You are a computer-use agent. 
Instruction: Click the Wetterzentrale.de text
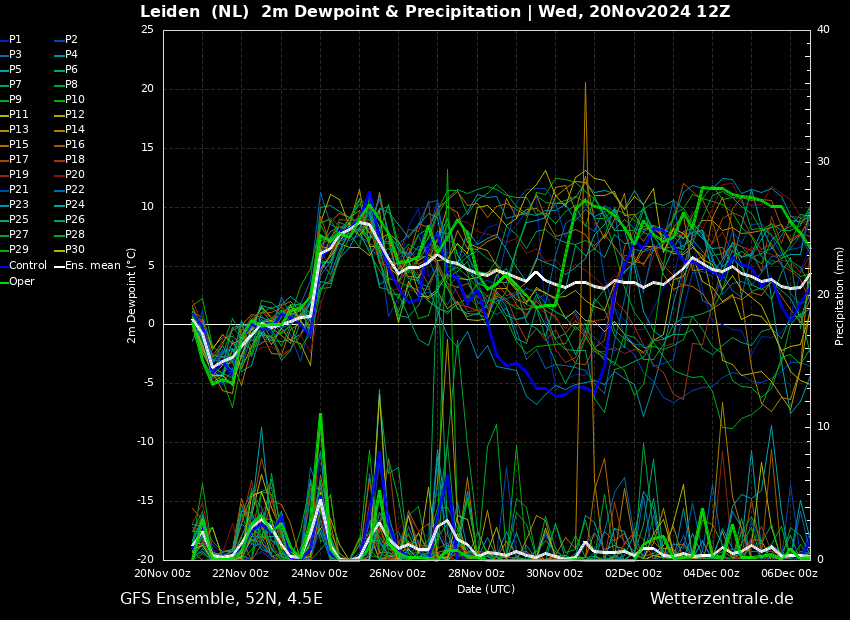point(722,599)
